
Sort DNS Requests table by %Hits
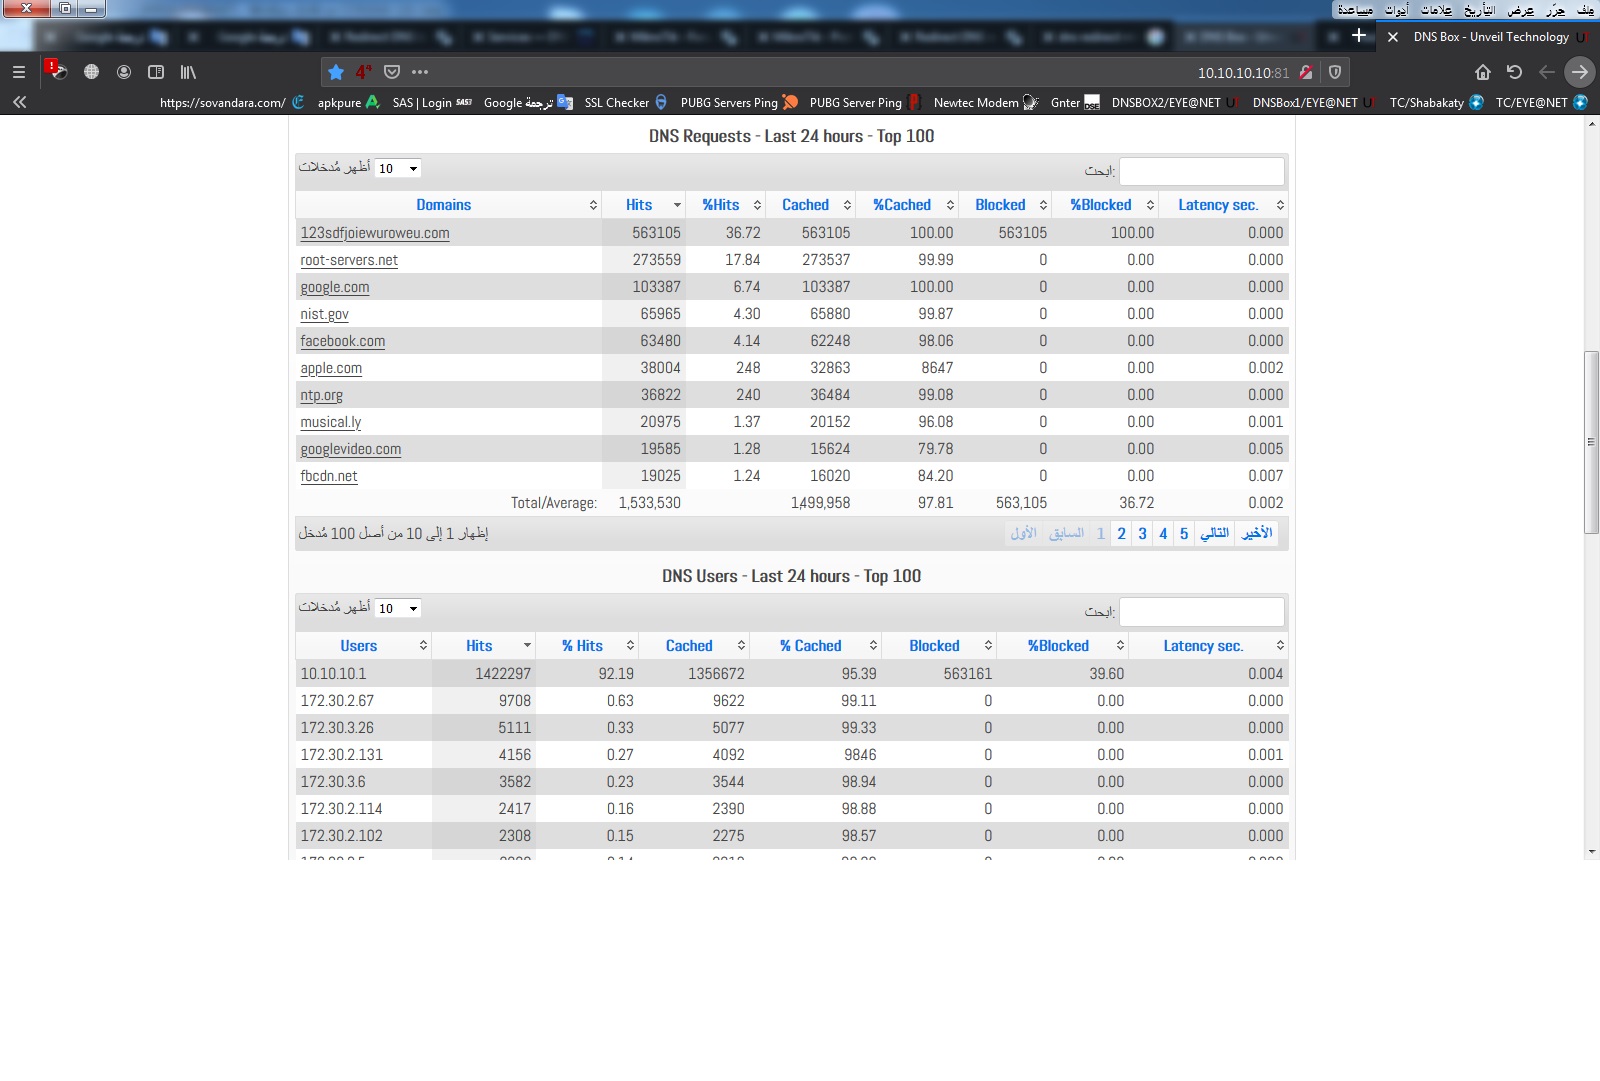(x=727, y=205)
